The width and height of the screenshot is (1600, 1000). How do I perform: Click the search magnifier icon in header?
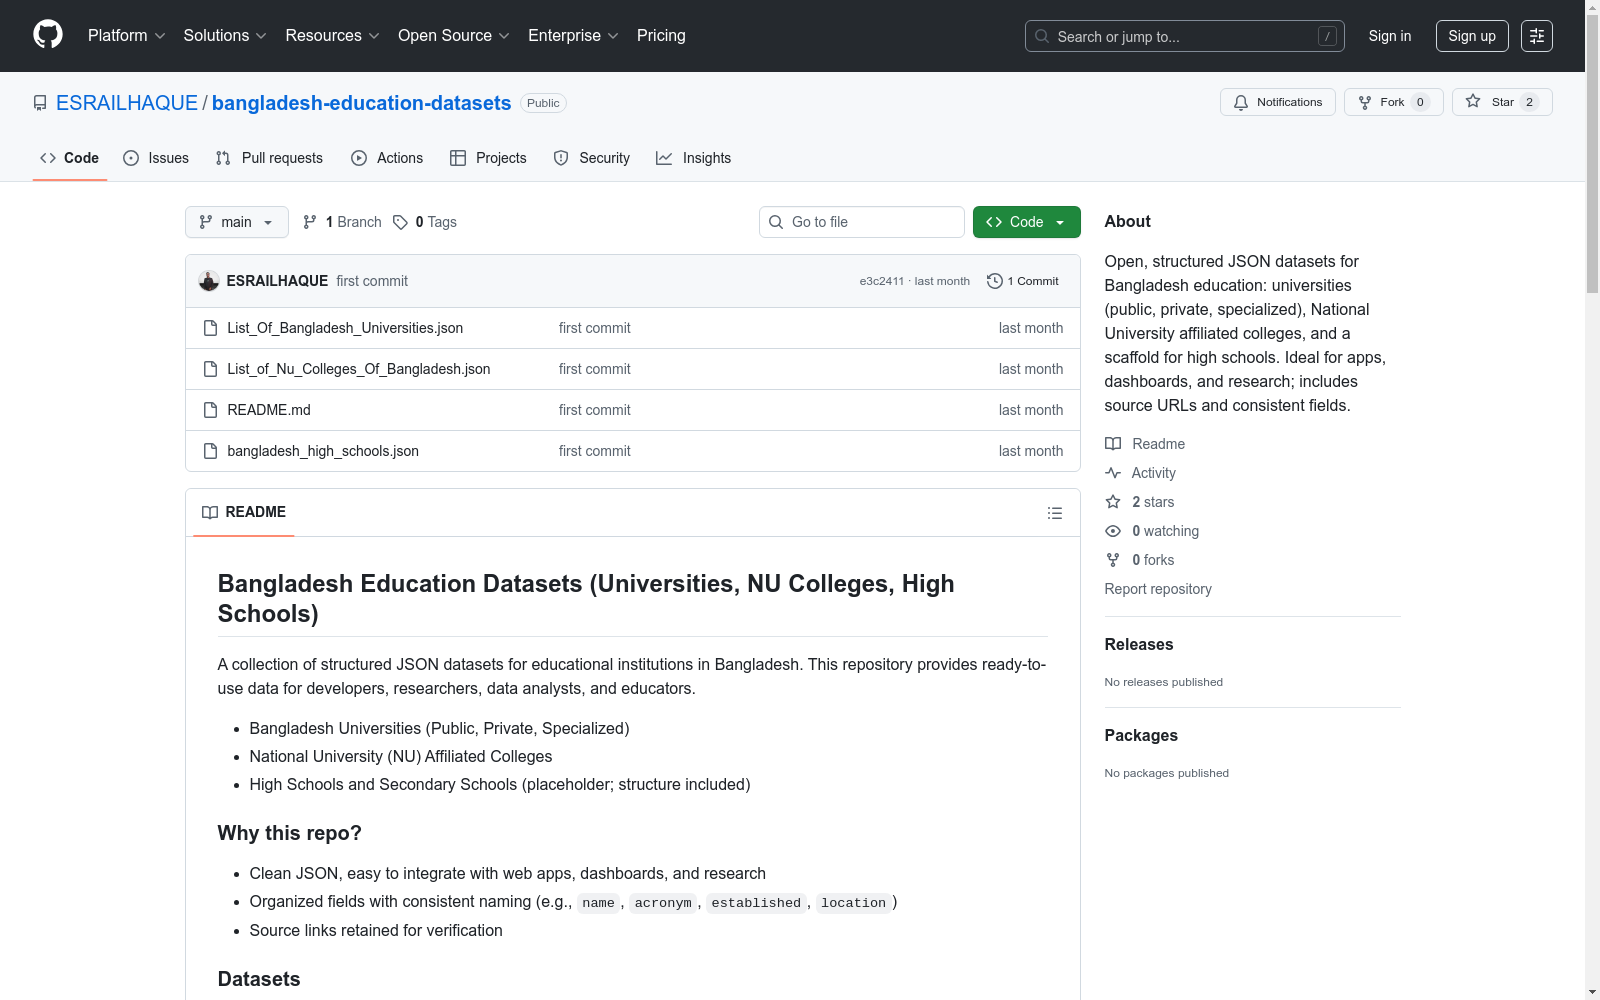1042,36
